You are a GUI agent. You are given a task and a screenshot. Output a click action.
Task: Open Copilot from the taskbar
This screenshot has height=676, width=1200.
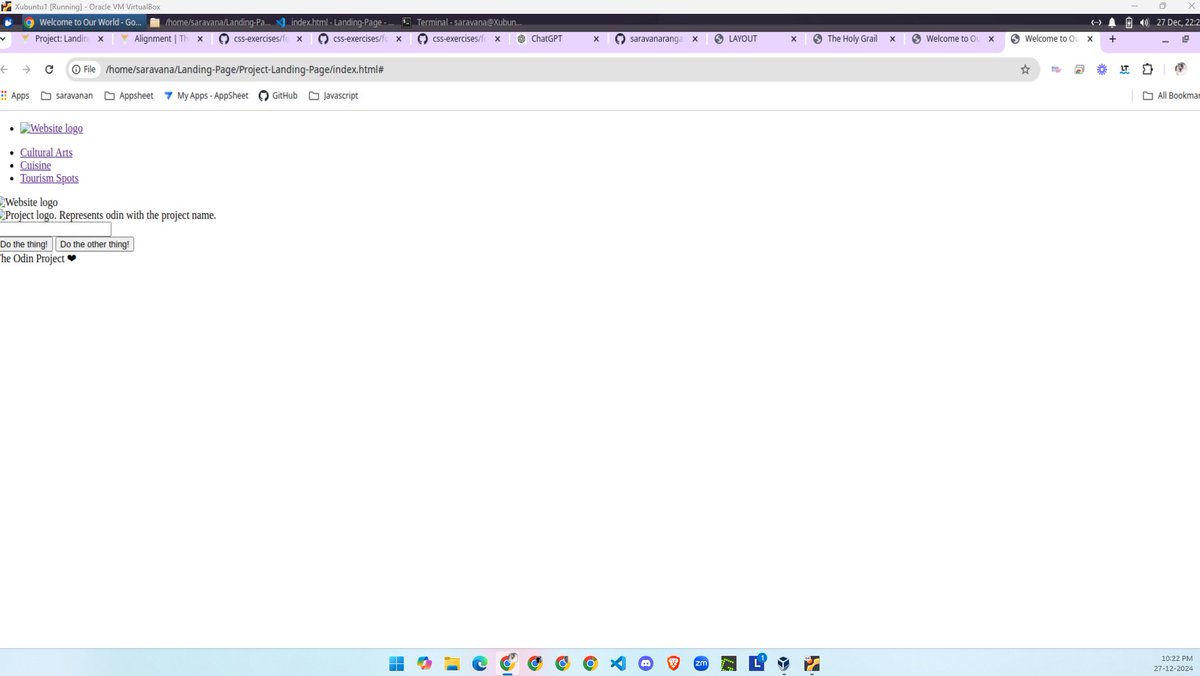click(x=424, y=663)
